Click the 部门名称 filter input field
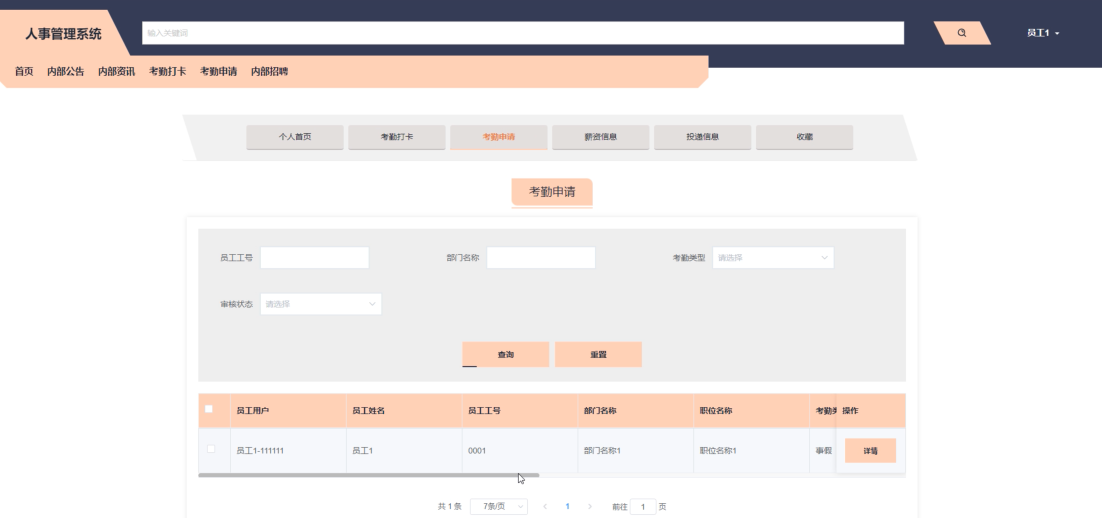 click(x=541, y=258)
